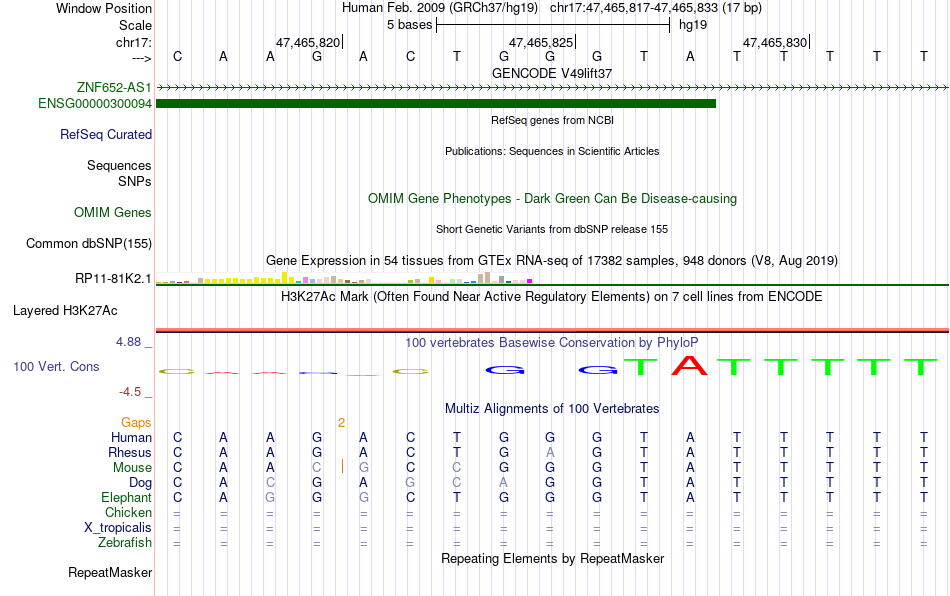Click 100 vertebrates Basewise Conservation by PhyloP title
Screen dimensions: 950x596
552,343
